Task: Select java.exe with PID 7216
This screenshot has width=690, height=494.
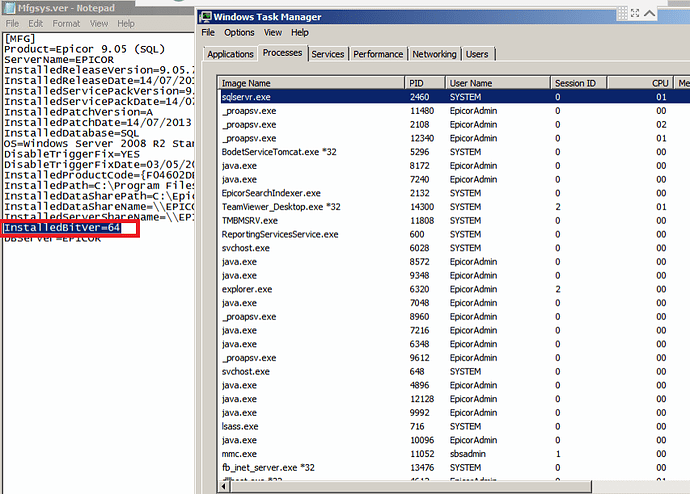Action: (455, 330)
